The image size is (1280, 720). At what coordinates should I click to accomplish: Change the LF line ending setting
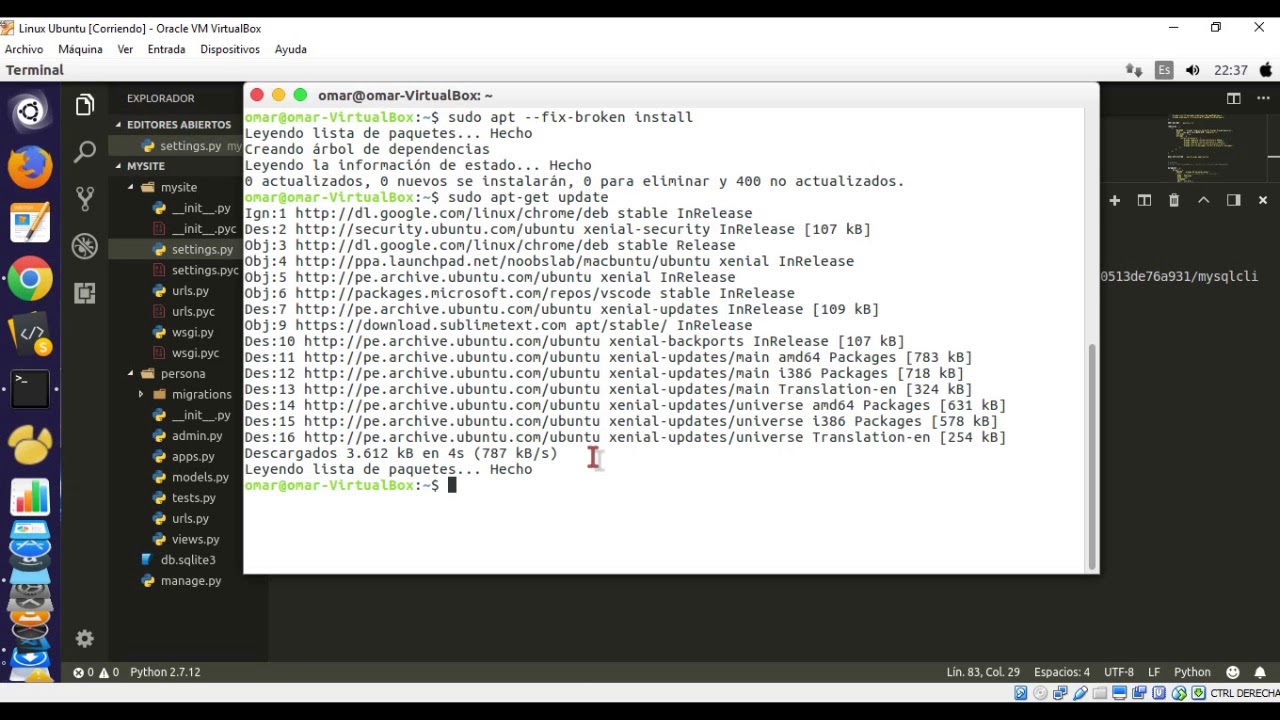click(1154, 672)
